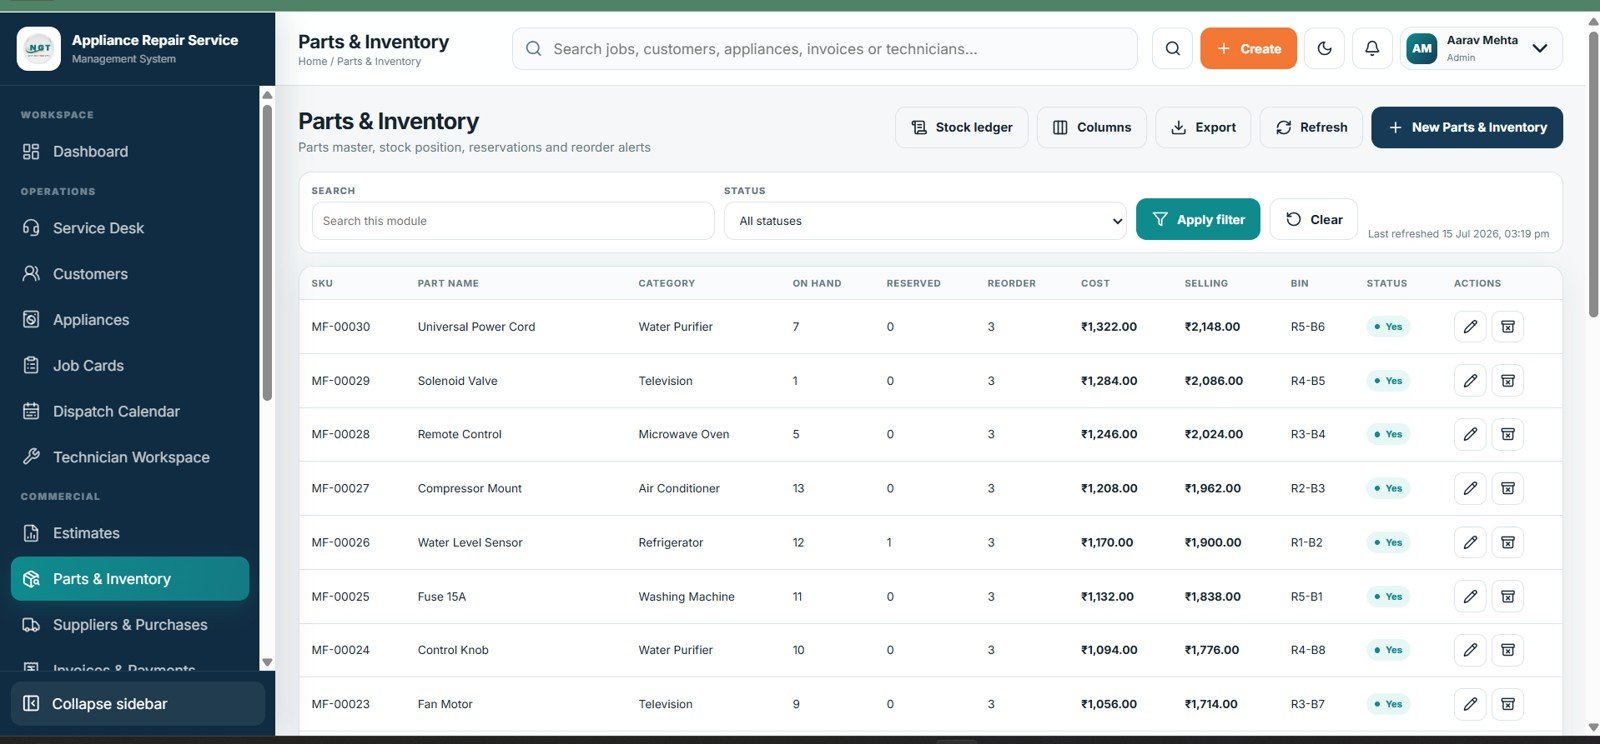Viewport: 1600px width, 744px height.
Task: Open the All statuses dropdown
Action: (x=925, y=221)
